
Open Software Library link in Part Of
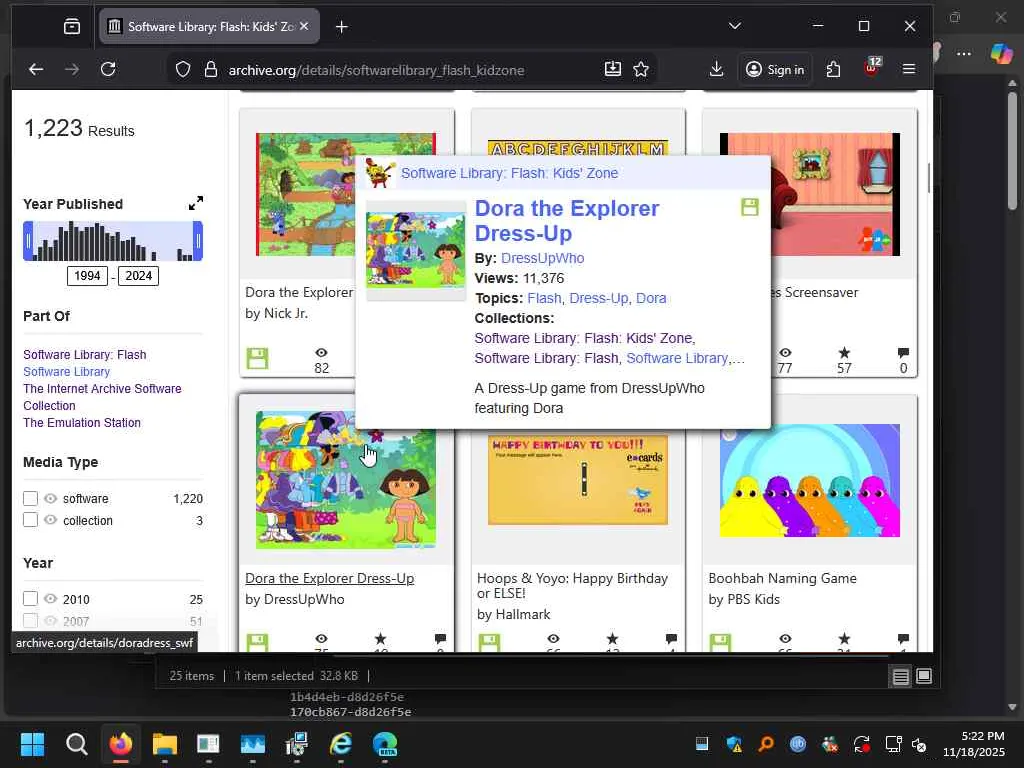(67, 372)
